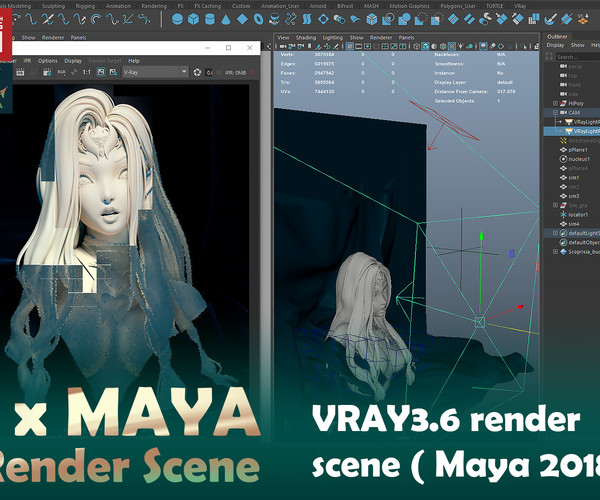
Task: Click the RGB channel display icon
Action: 61,72
